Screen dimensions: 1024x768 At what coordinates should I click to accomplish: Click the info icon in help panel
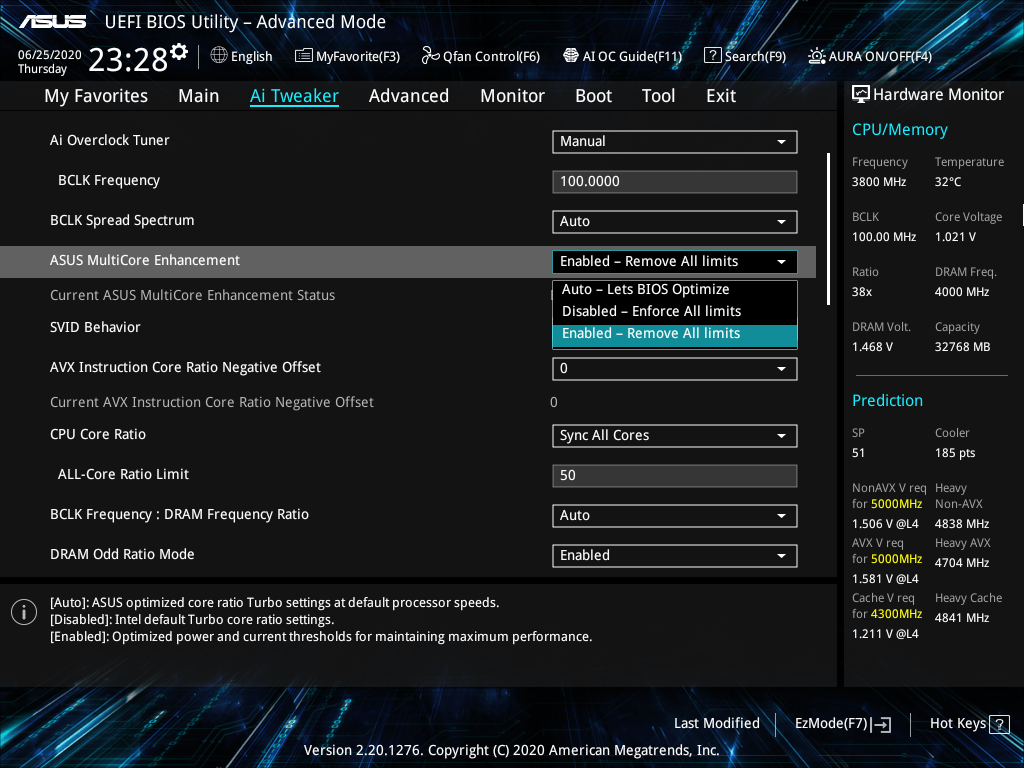click(x=24, y=612)
